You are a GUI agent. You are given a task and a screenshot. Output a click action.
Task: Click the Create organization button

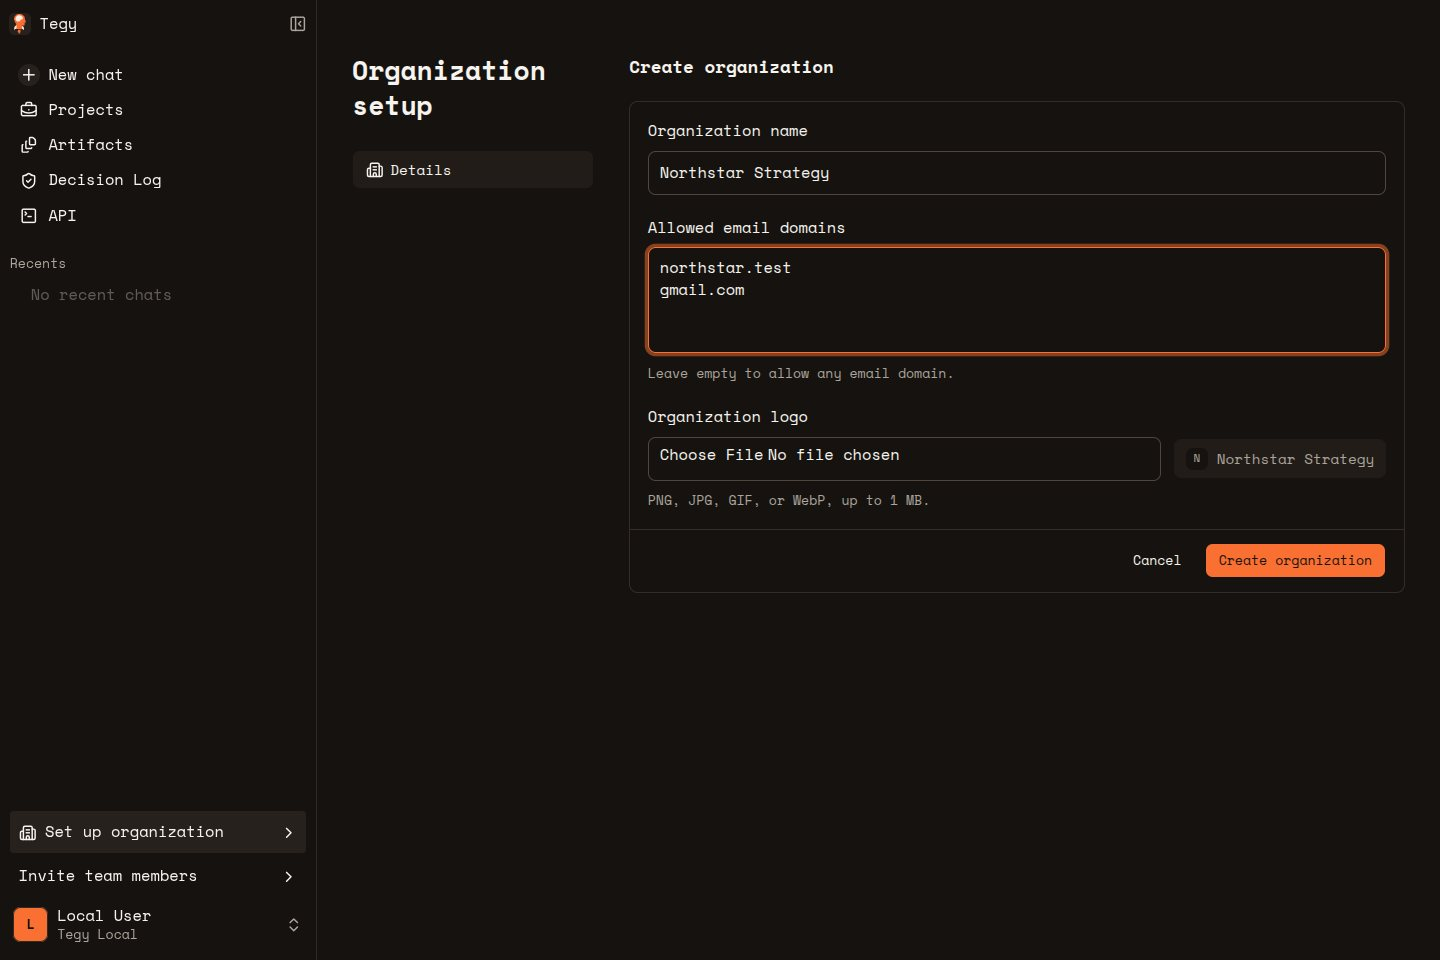1295,561
